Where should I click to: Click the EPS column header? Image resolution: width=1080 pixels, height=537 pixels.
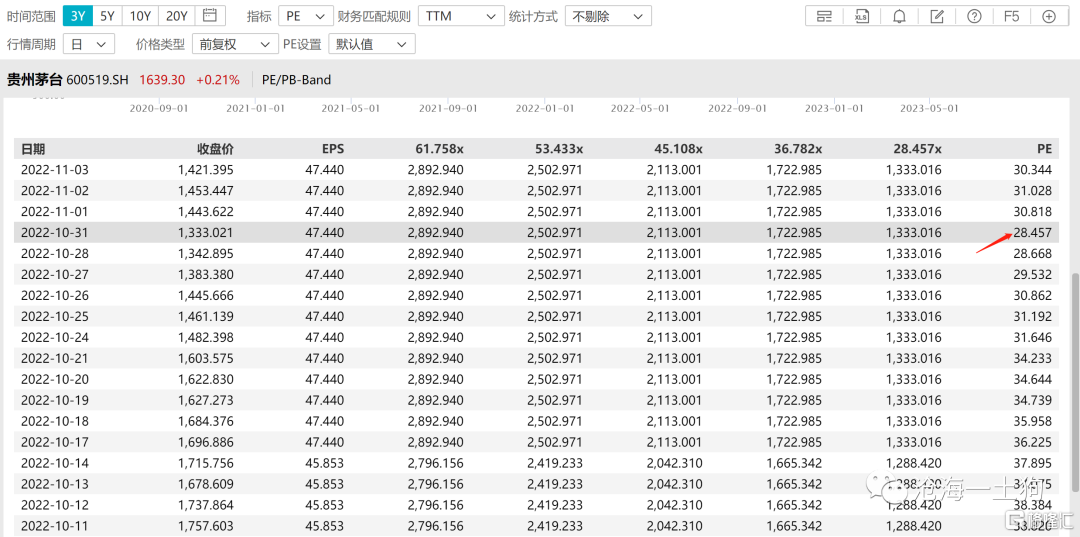(x=334, y=149)
